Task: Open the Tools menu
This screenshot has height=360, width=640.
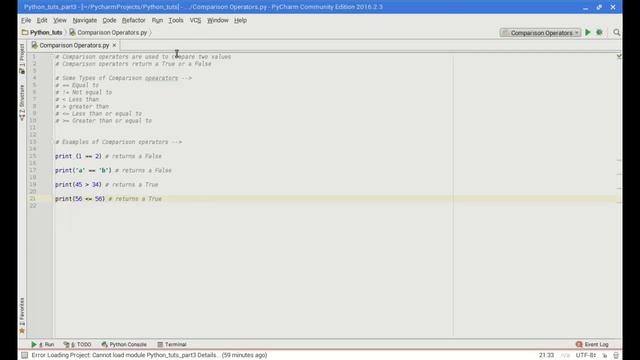Action: [176, 20]
